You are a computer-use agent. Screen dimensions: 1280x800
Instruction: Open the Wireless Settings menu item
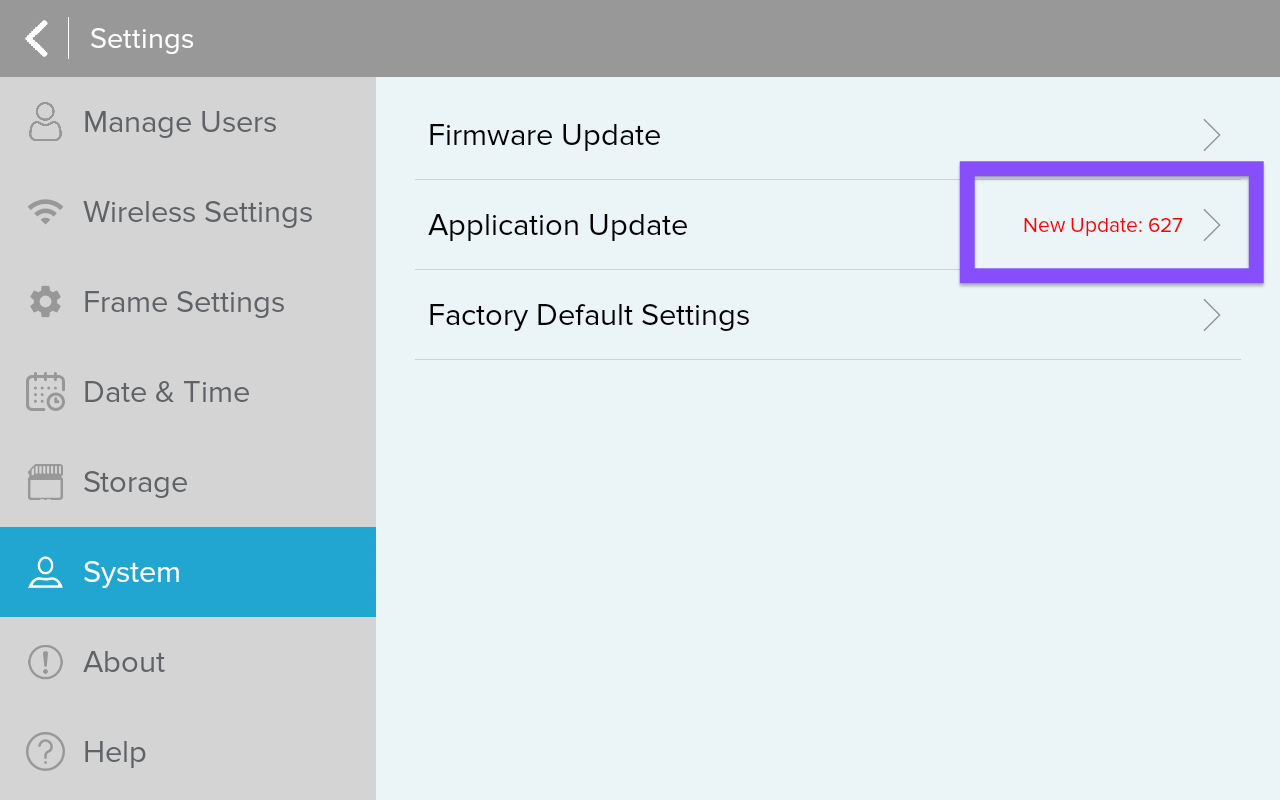(197, 212)
